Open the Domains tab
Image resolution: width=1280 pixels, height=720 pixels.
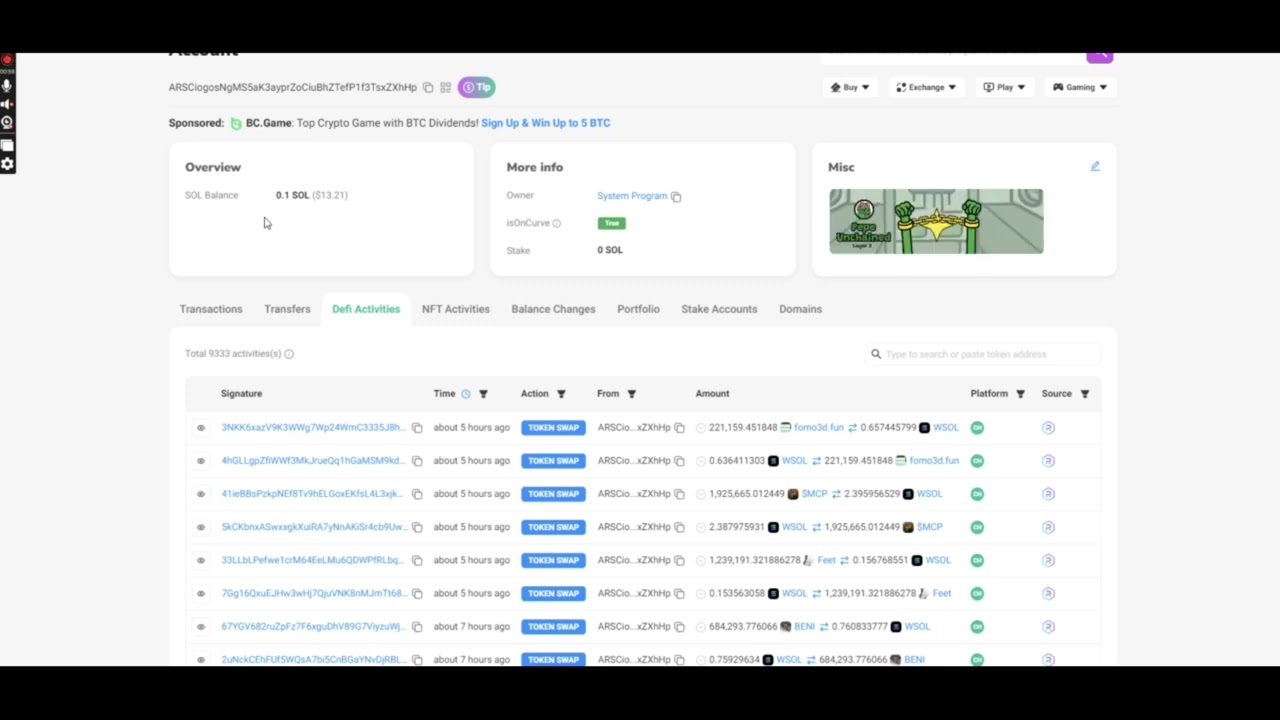(800, 309)
